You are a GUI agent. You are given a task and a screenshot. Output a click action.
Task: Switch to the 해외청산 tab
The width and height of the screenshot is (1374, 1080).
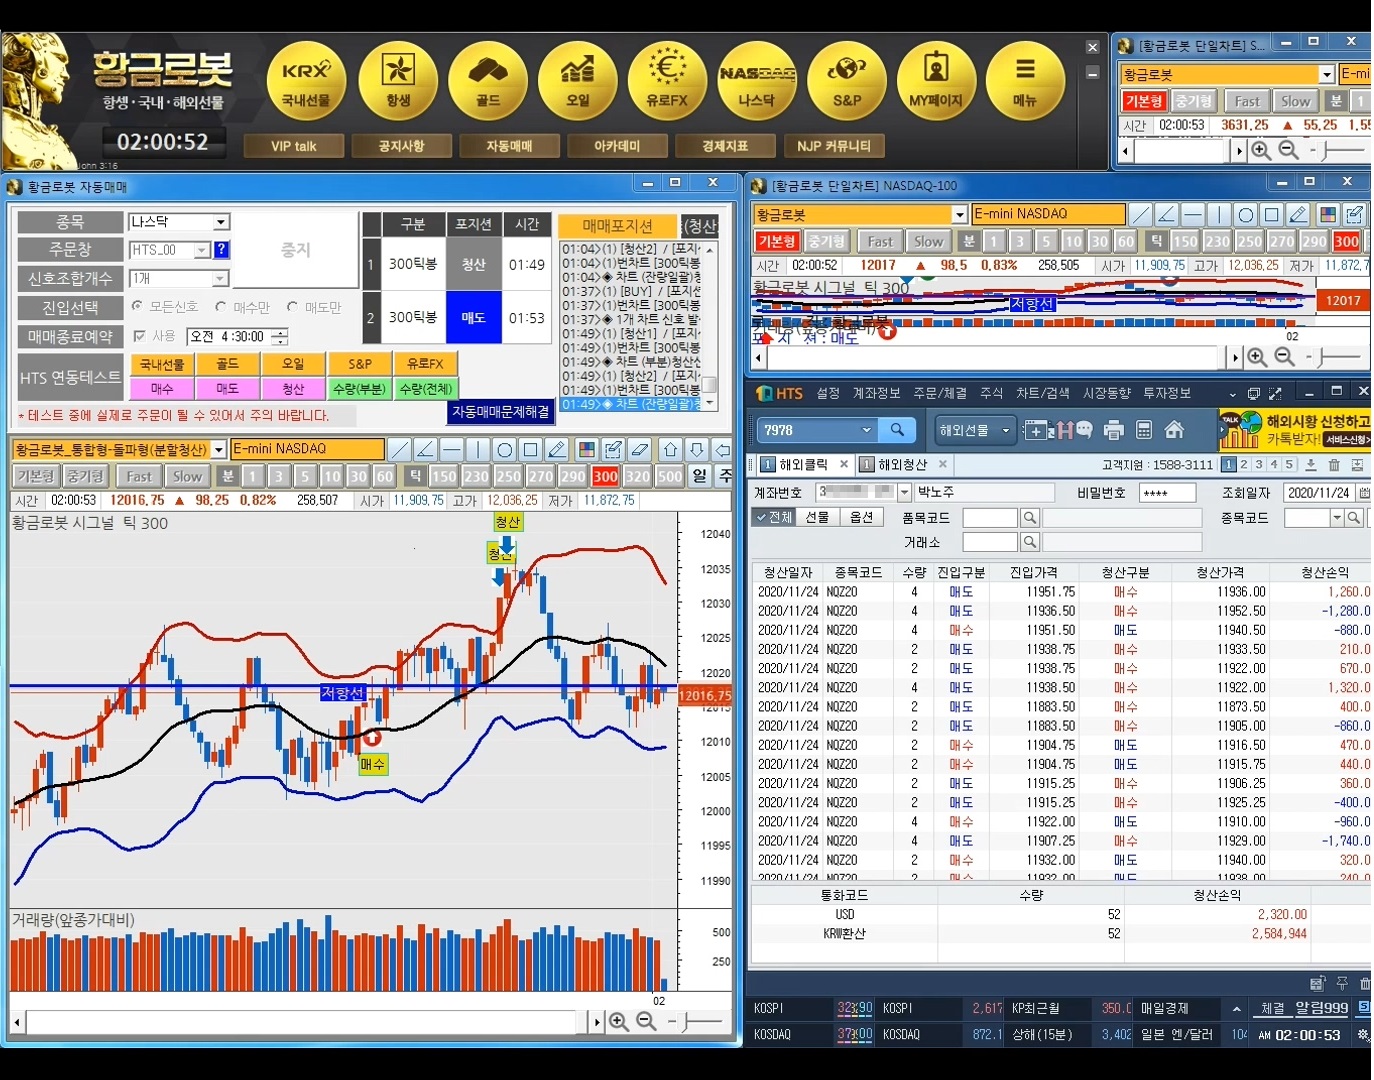903,465
